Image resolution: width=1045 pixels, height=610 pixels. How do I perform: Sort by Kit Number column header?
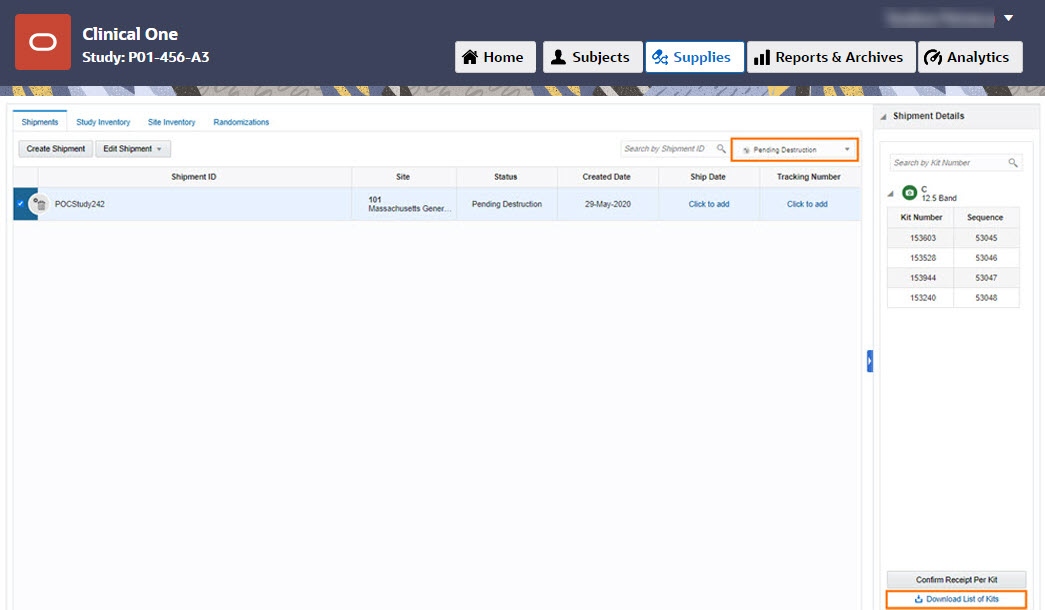point(921,217)
